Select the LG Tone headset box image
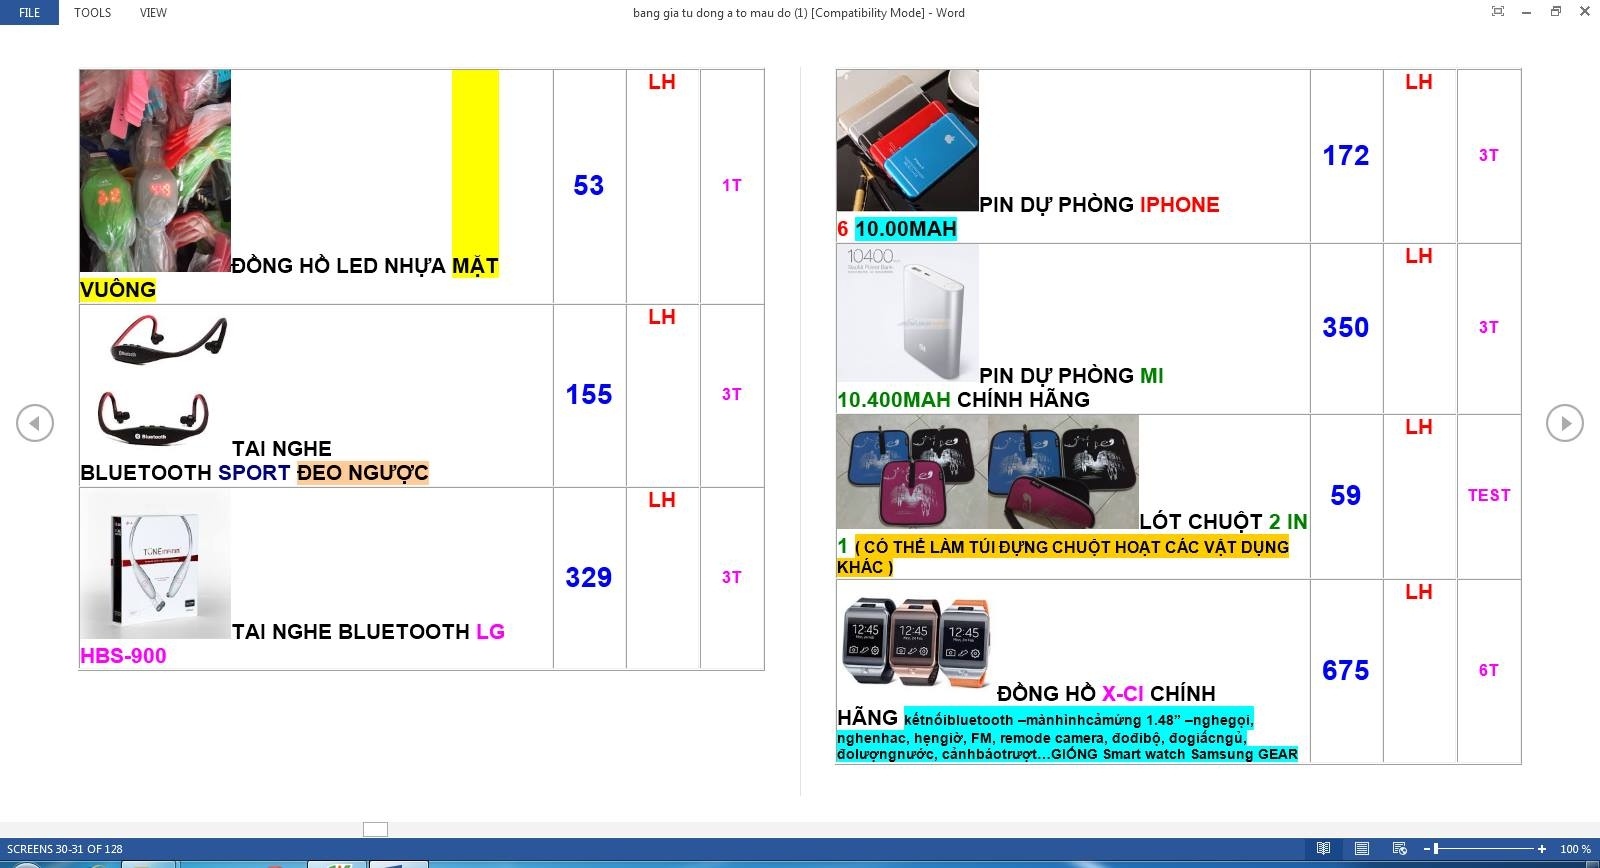The image size is (1600, 868). pyautogui.click(x=155, y=565)
